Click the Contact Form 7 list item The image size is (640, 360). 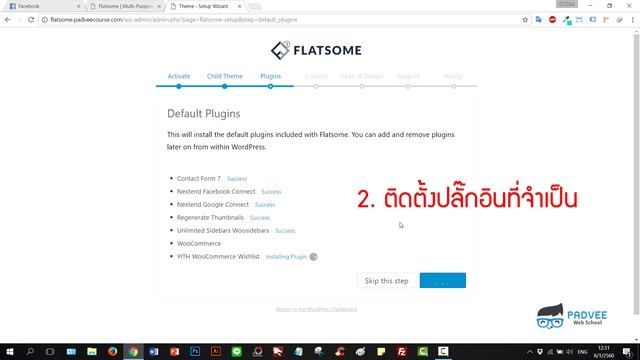[x=199, y=178]
